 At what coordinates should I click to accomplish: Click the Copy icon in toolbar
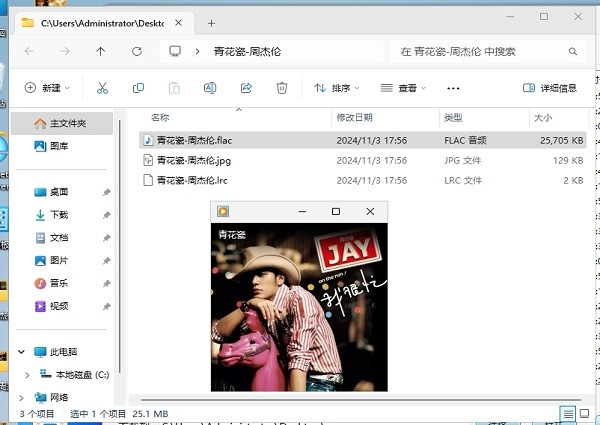138,88
